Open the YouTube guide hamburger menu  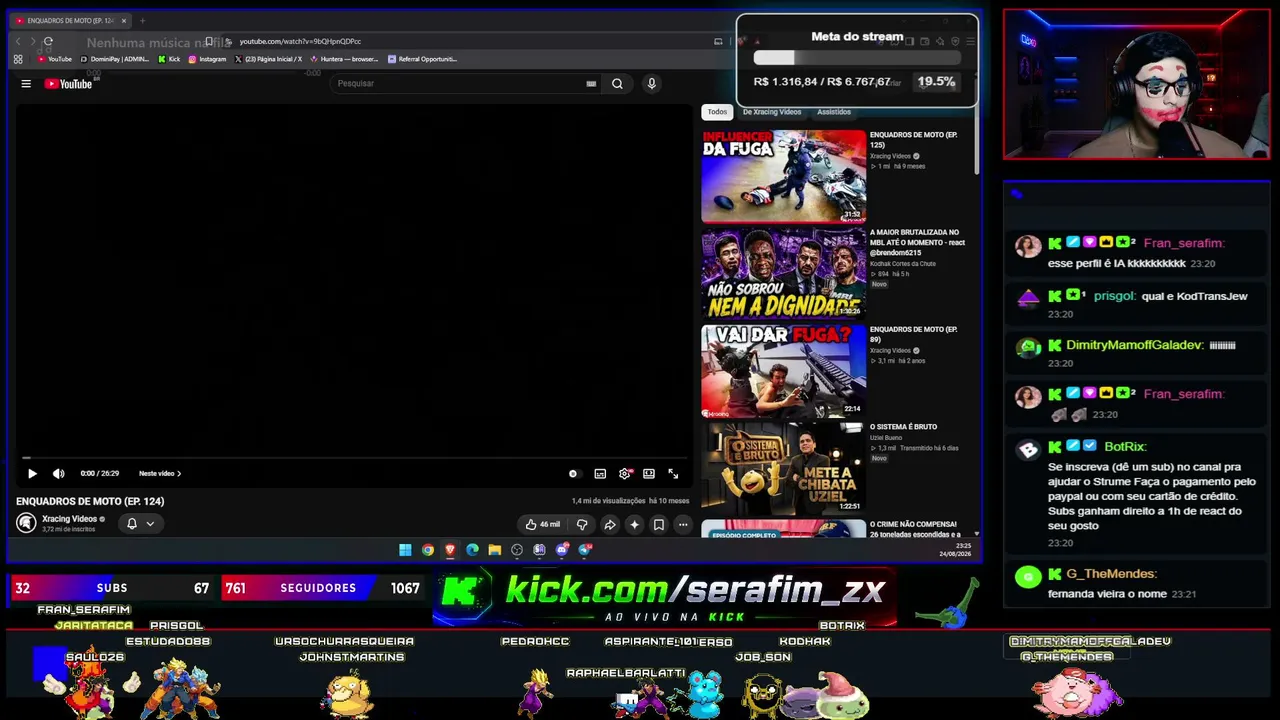(x=26, y=84)
